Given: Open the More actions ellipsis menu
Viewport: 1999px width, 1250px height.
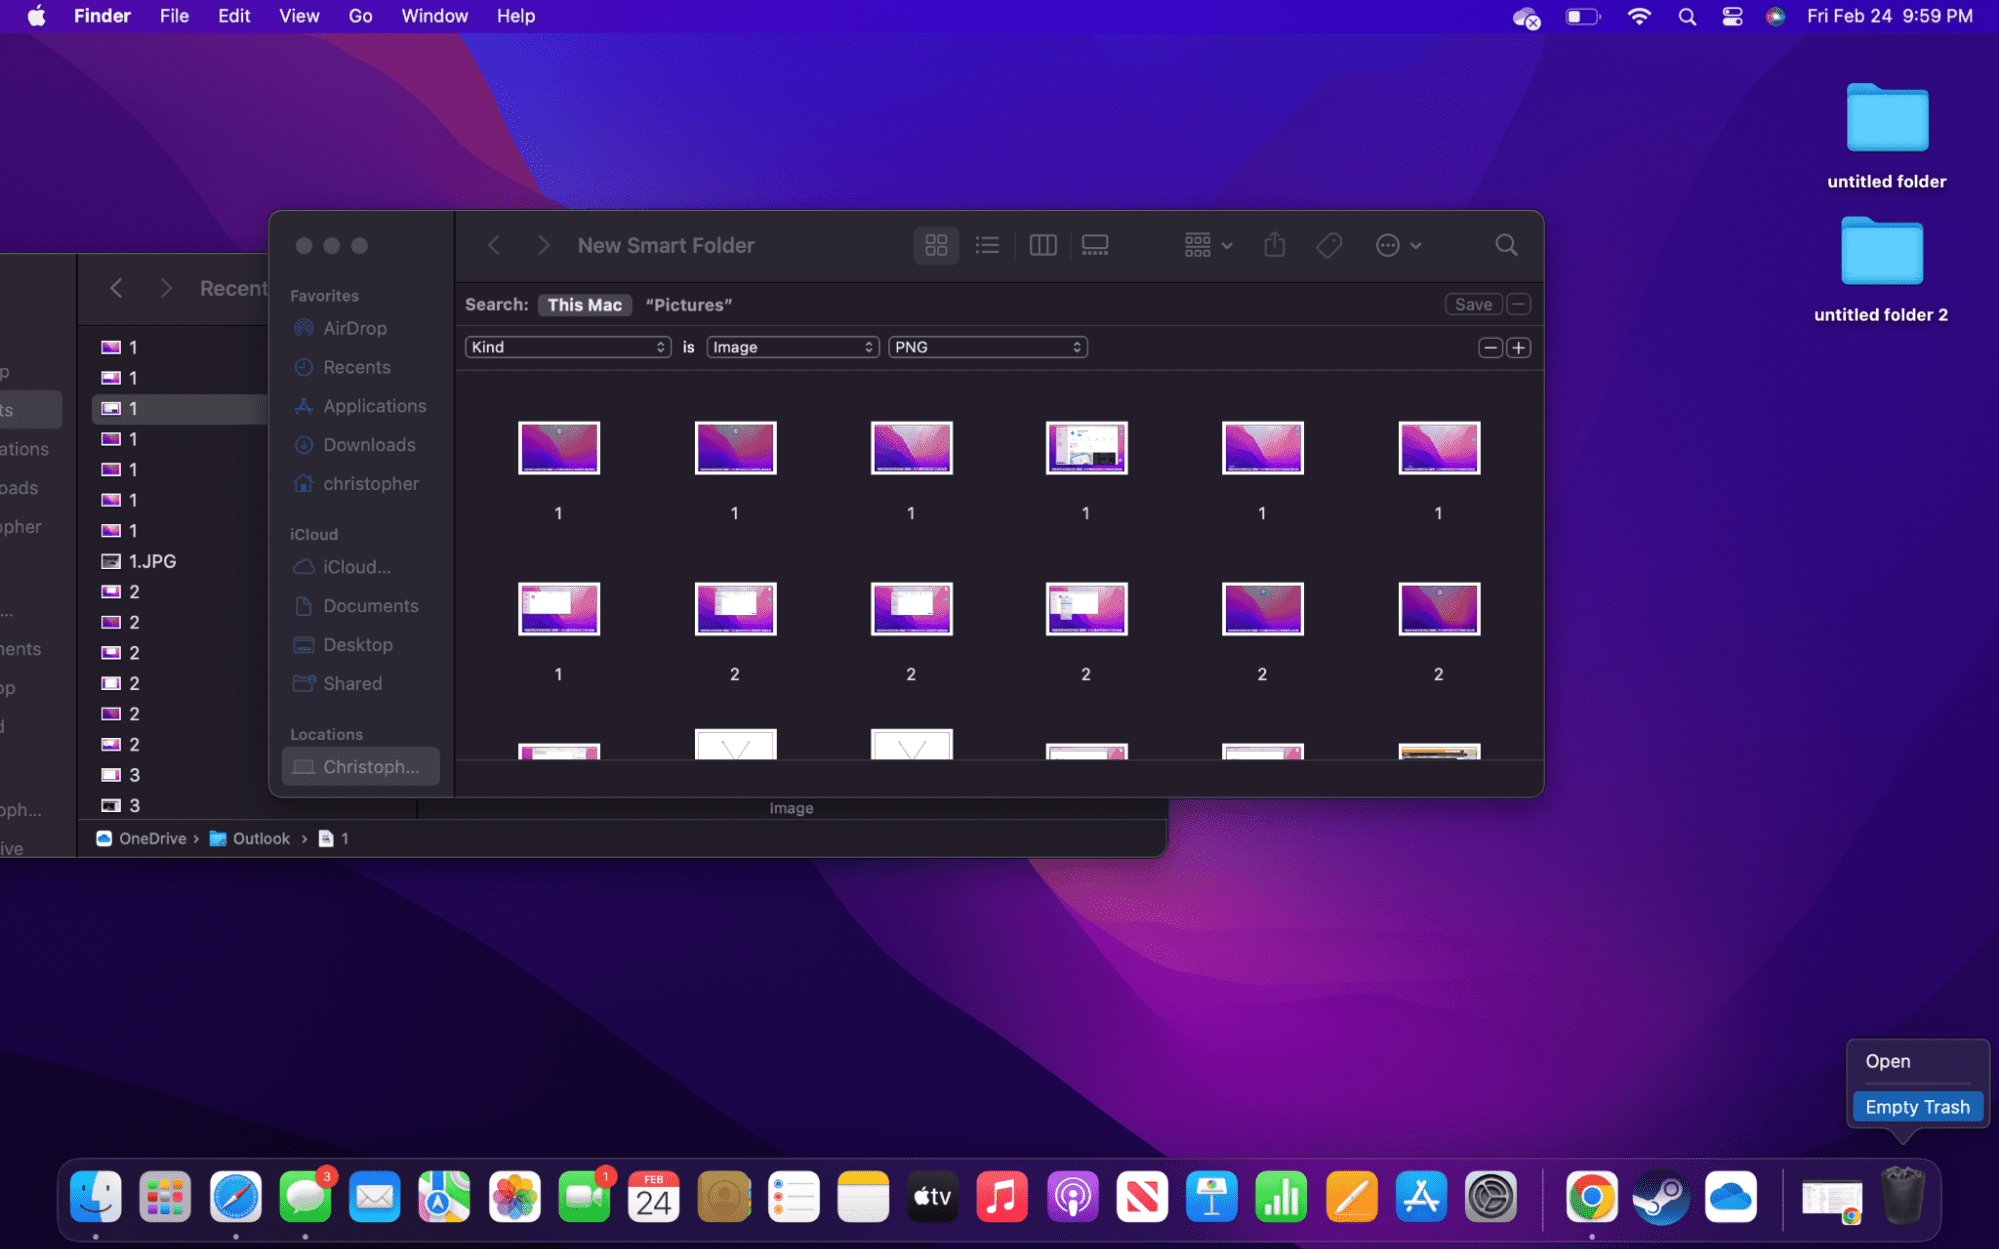Looking at the screenshot, I should click(x=1398, y=245).
